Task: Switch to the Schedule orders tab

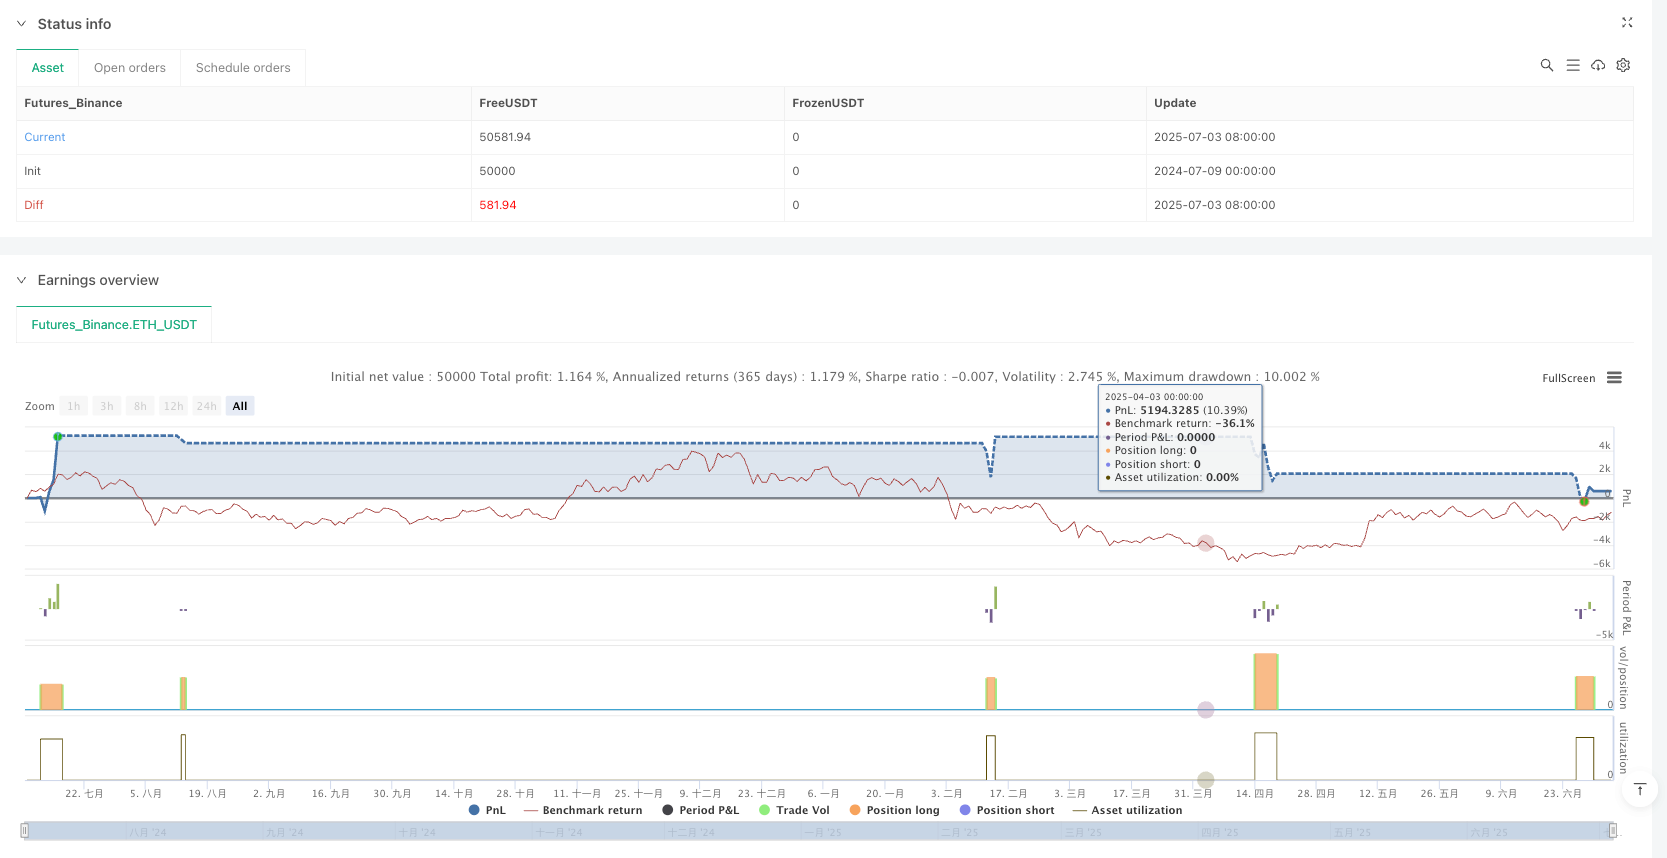Action: (243, 68)
